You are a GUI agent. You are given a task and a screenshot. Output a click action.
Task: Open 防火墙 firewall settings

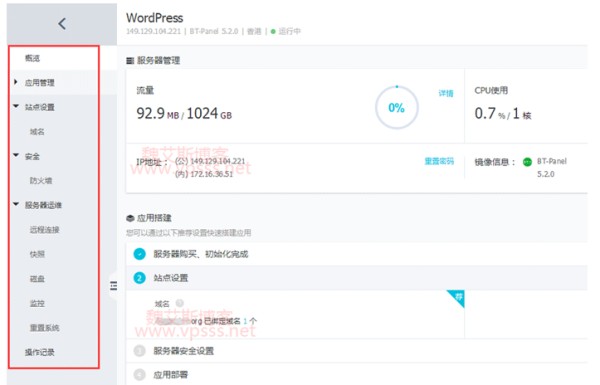[x=41, y=181]
